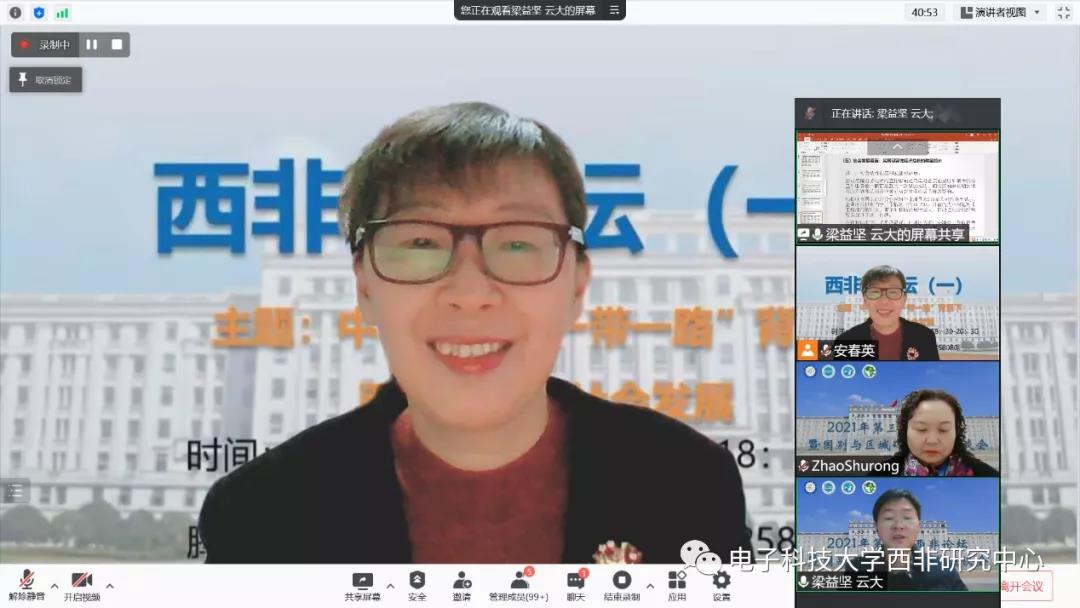Click the 正在讲话: 梁益坚 云大 speaker label
1080x608 pixels.
(x=882, y=114)
